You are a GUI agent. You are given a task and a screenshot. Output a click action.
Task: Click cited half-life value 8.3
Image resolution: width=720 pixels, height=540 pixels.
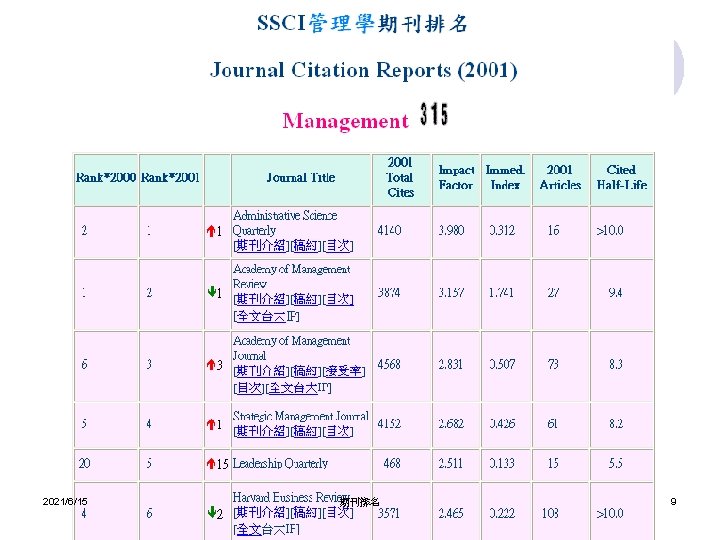pyautogui.click(x=616, y=365)
